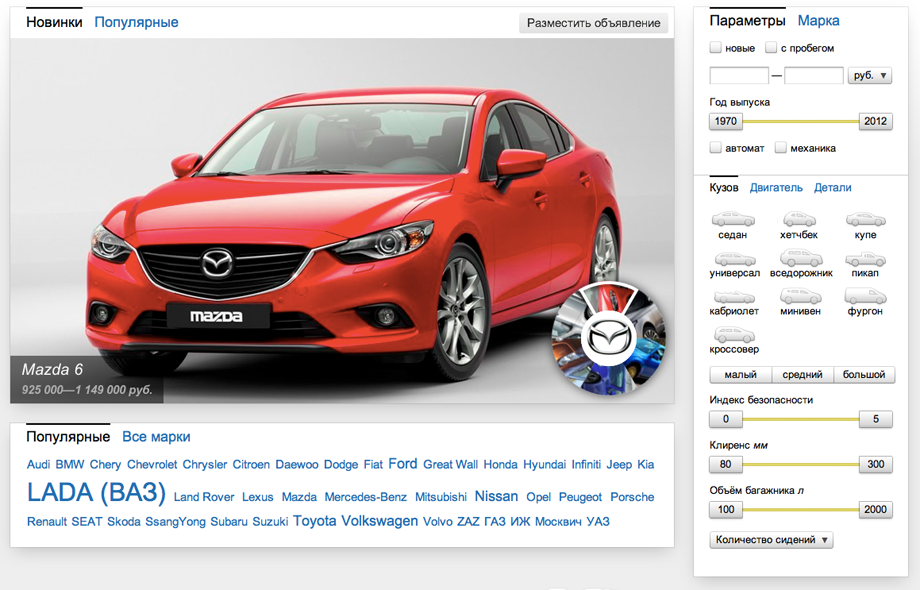
Task: Check the автомат transmission box
Action: click(715, 148)
